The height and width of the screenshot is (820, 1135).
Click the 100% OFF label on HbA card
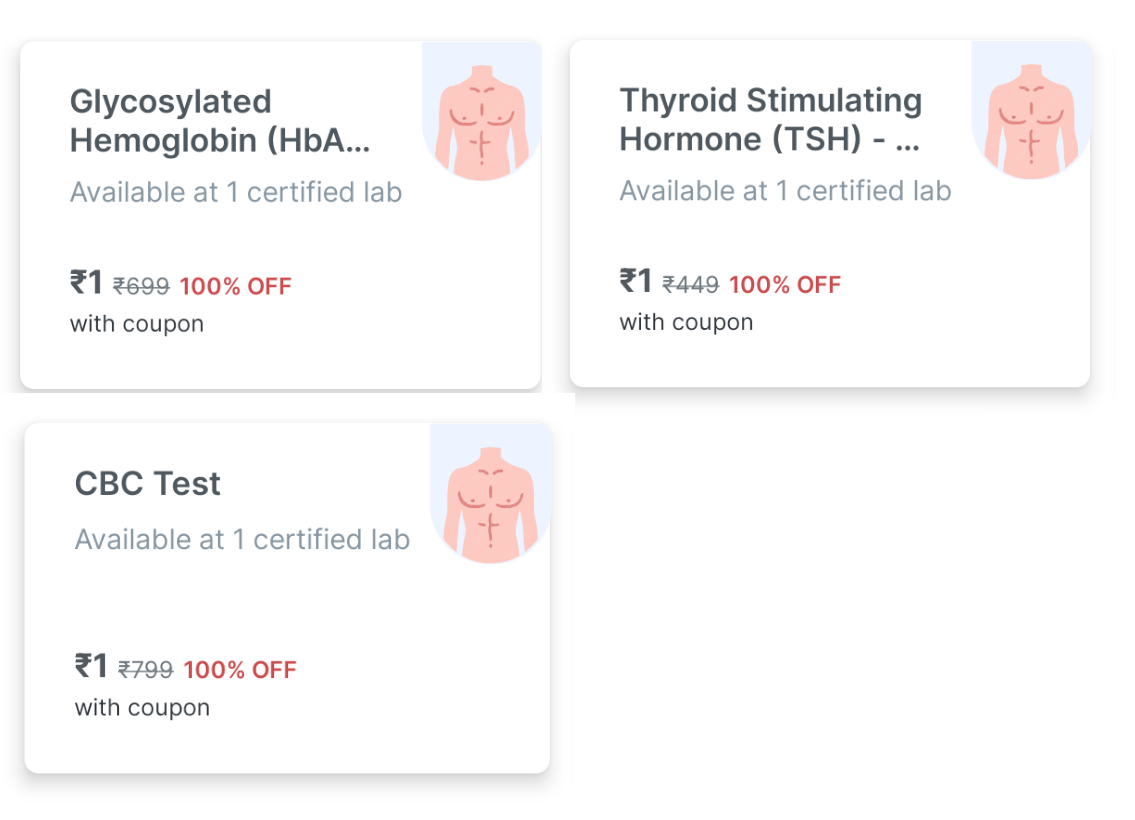click(235, 287)
